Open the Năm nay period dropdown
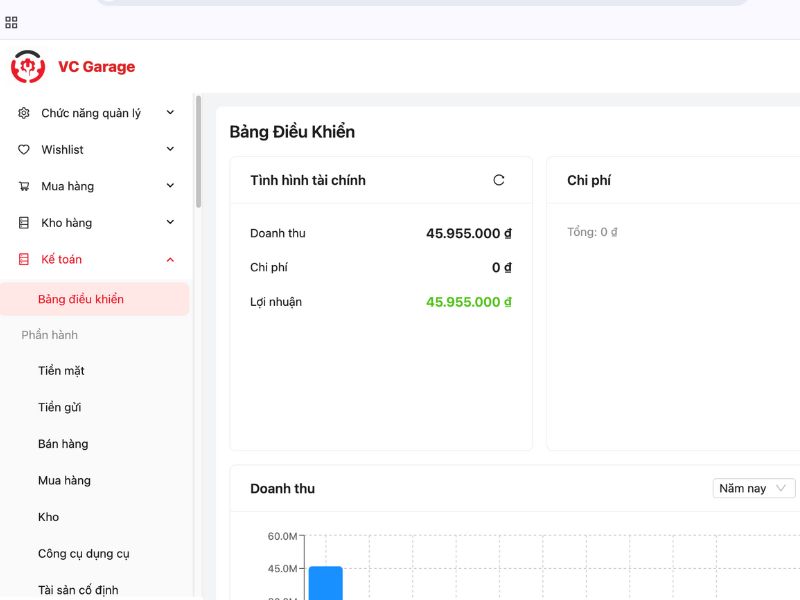 pos(754,488)
